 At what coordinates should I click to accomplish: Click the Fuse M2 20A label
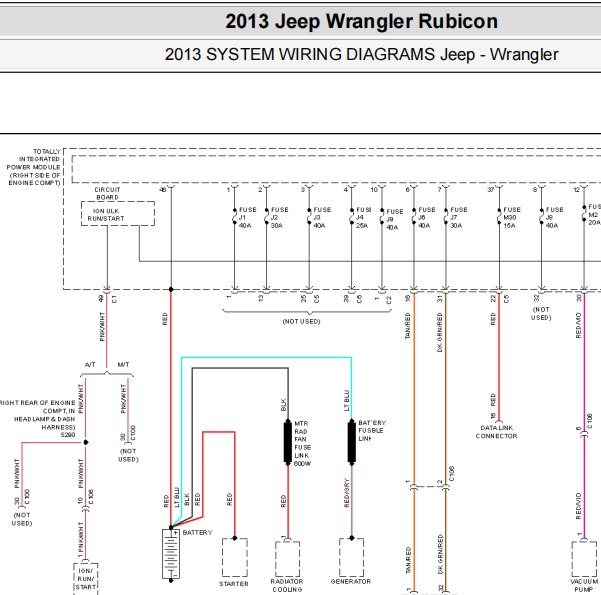tap(594, 214)
